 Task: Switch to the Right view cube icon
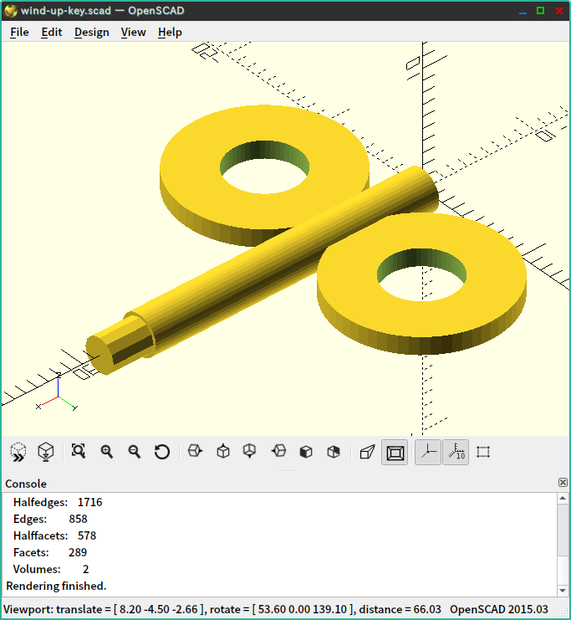[195, 451]
